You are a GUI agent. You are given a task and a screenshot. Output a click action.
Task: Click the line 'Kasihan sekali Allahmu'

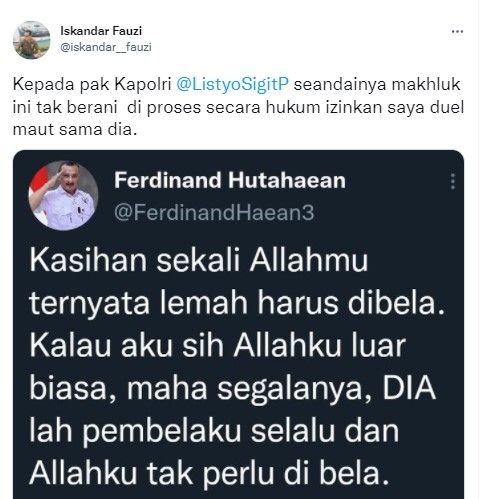[199, 260]
